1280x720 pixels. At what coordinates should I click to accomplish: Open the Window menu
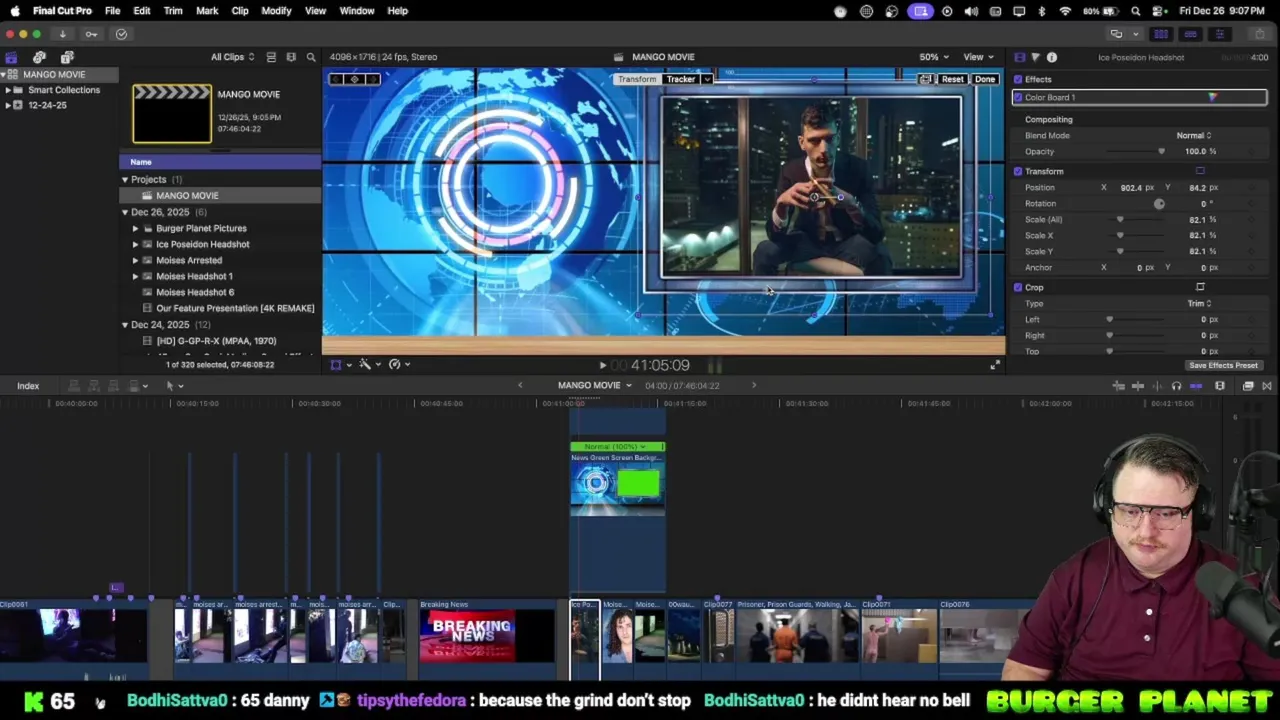tap(357, 11)
